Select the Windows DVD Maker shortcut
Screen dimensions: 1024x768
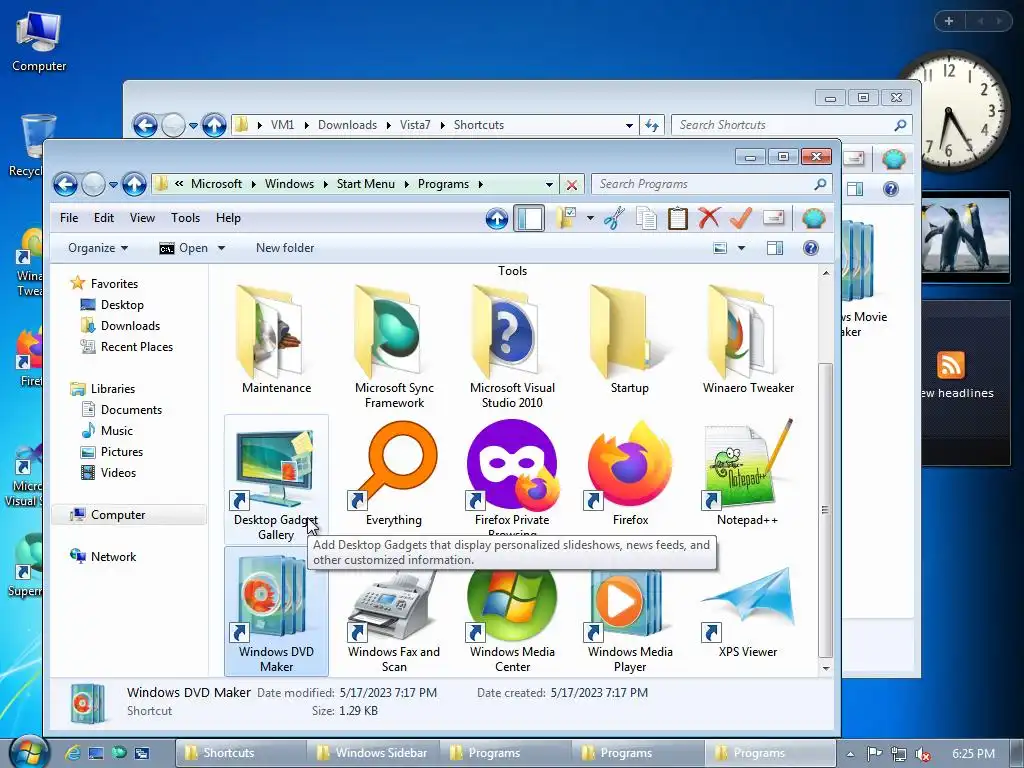(x=276, y=612)
